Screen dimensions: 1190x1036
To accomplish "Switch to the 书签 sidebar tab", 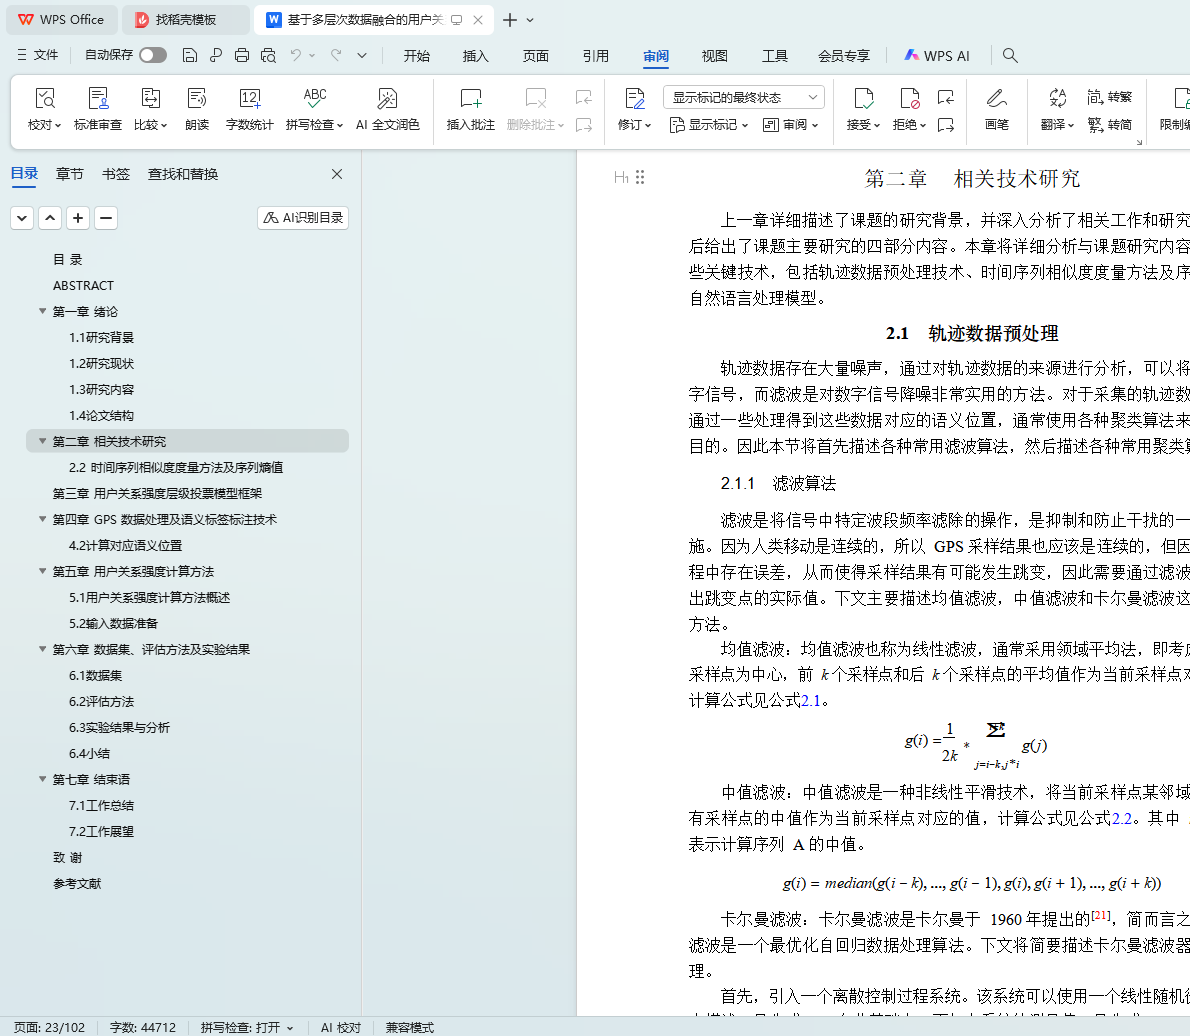I will pos(116,174).
